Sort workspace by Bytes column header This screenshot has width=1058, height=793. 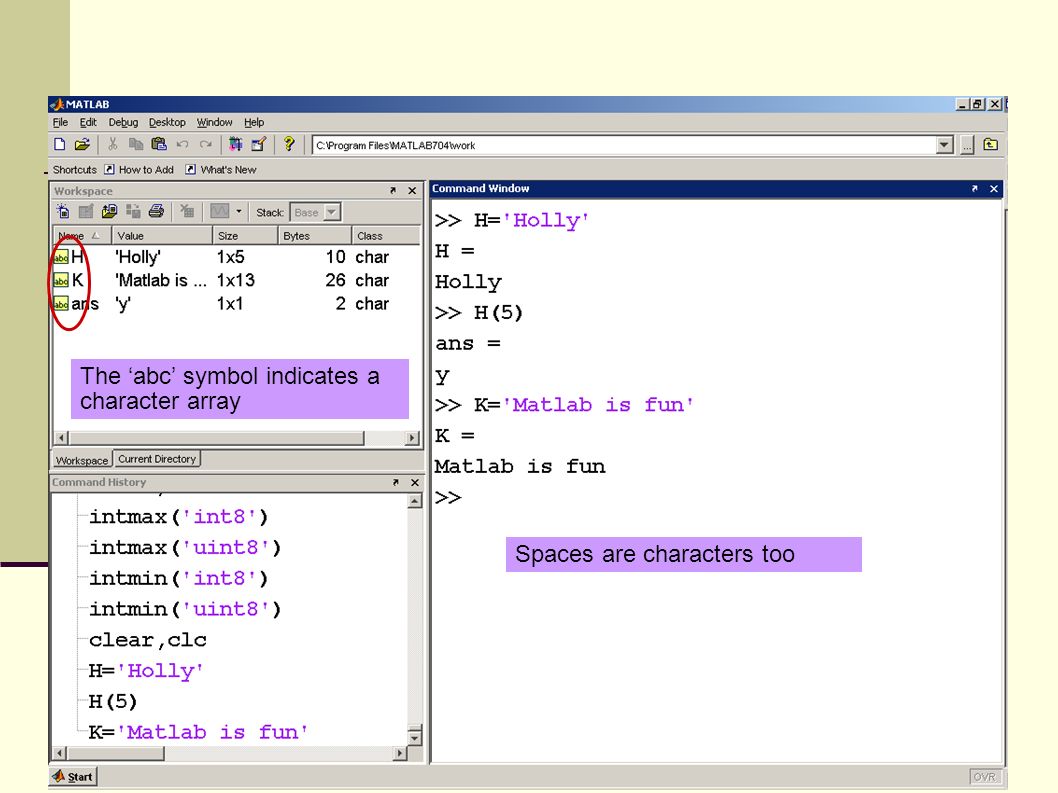coord(314,236)
